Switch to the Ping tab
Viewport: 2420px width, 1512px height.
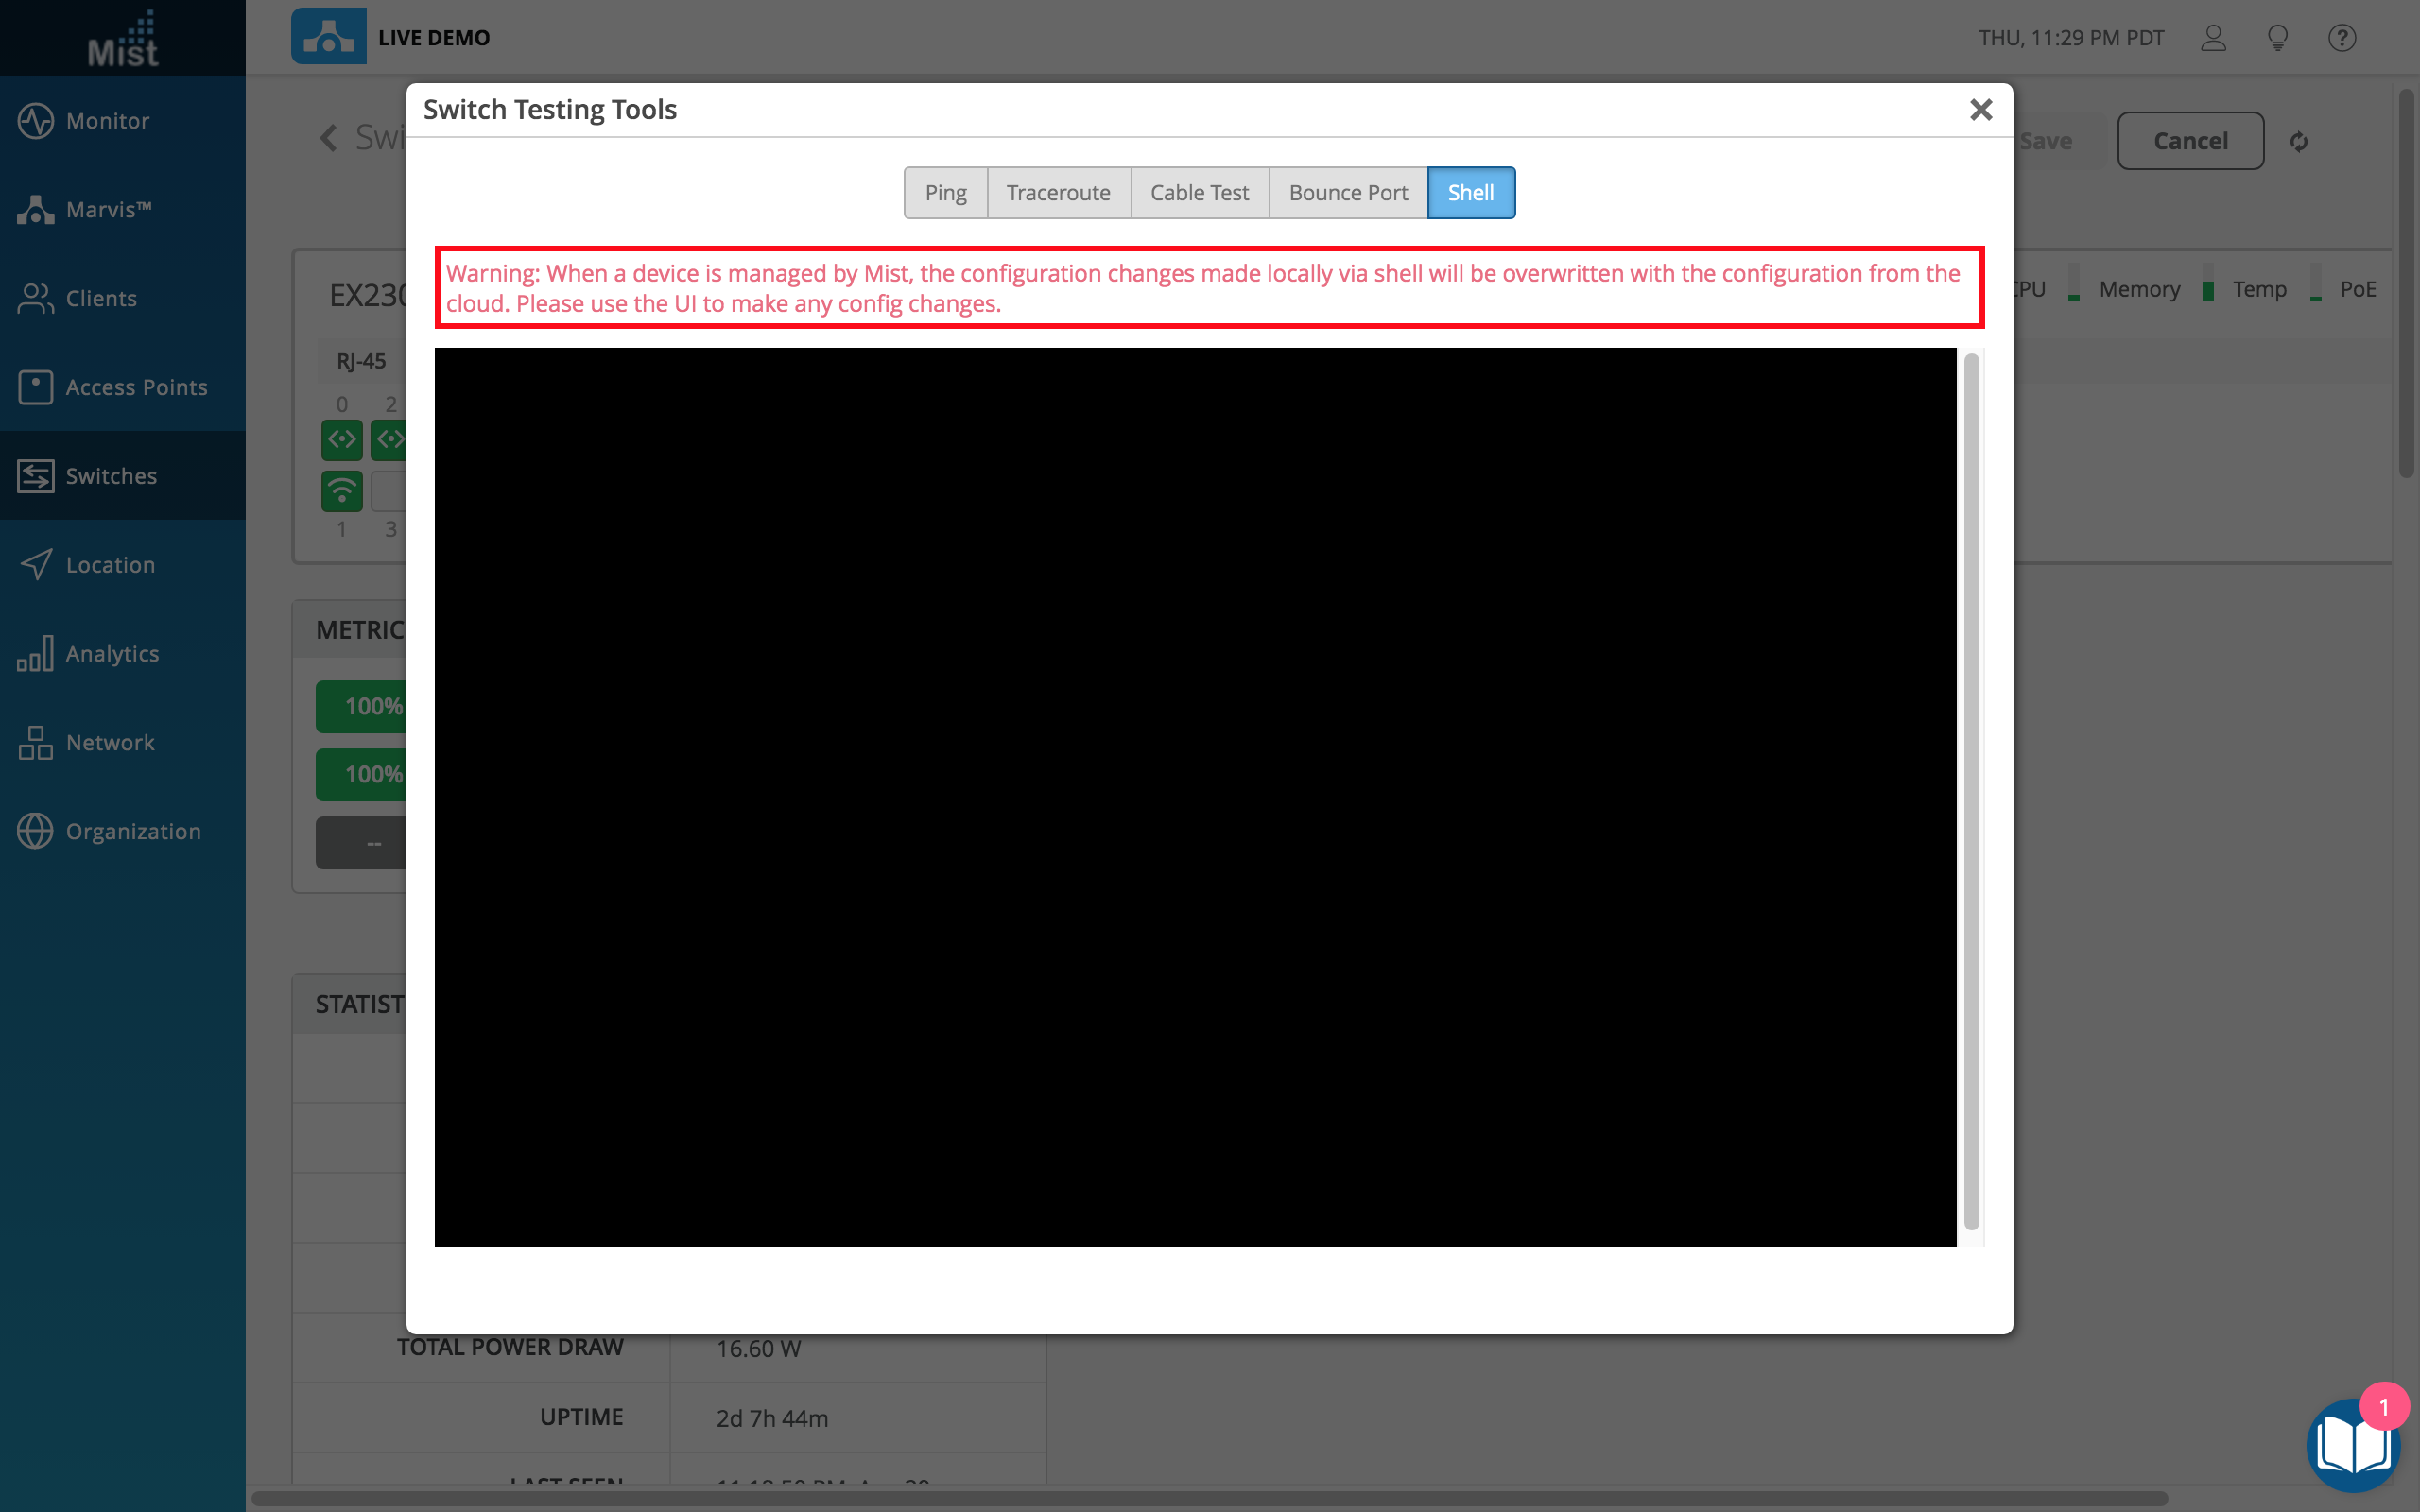945,193
